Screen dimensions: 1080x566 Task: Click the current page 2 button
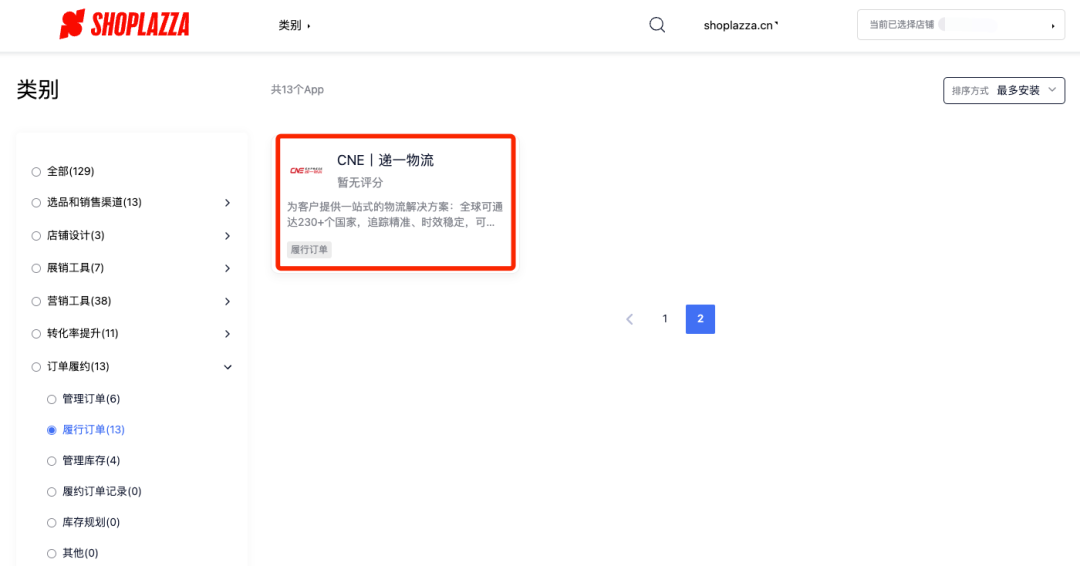point(700,319)
